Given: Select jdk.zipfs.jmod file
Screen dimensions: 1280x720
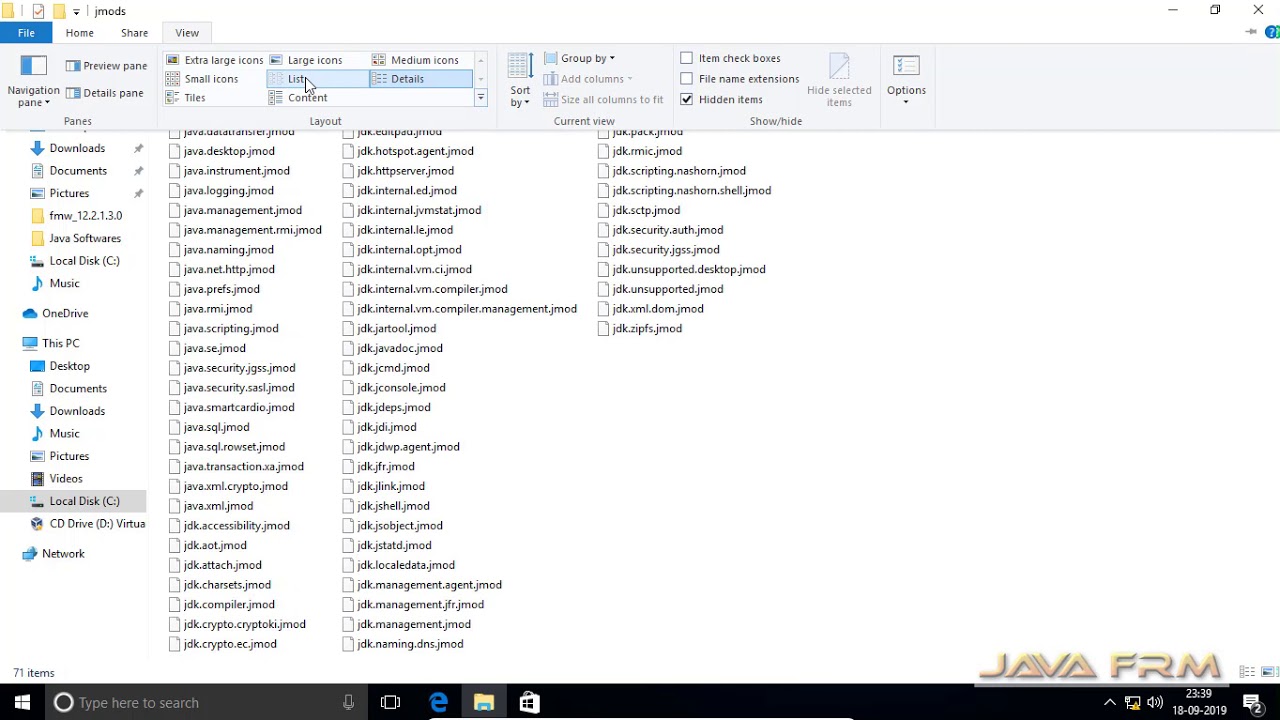Looking at the screenshot, I should (x=647, y=329).
